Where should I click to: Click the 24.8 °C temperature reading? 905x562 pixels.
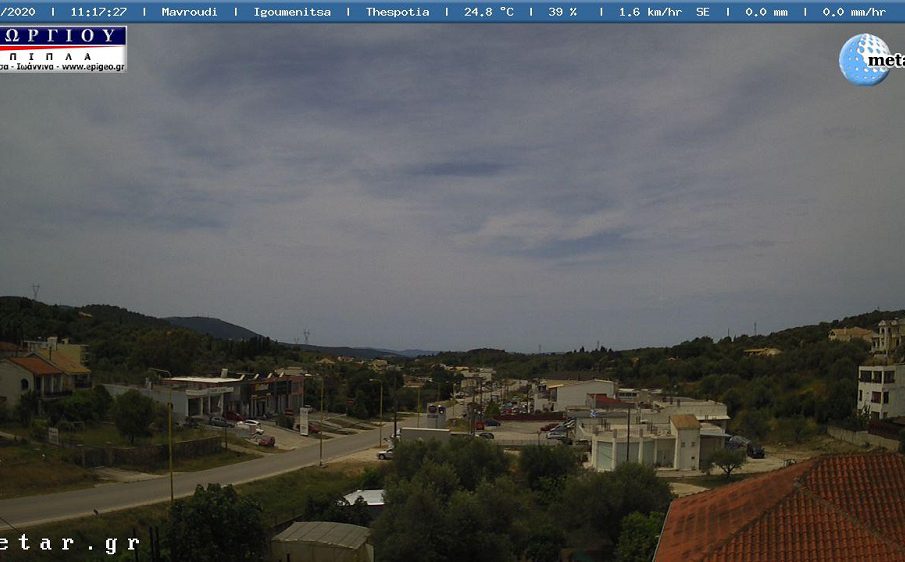pos(488,12)
